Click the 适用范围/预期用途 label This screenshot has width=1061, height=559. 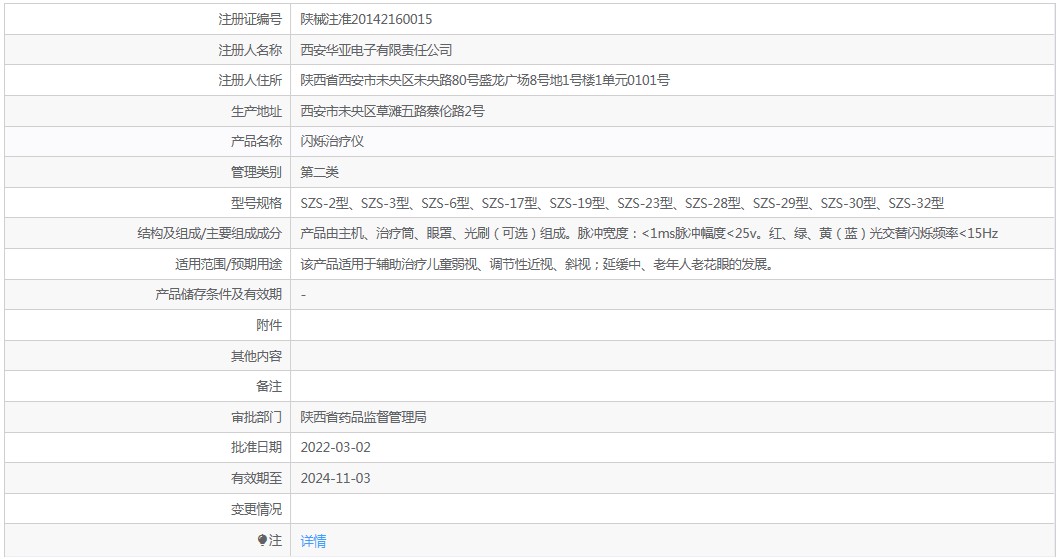pos(229,264)
